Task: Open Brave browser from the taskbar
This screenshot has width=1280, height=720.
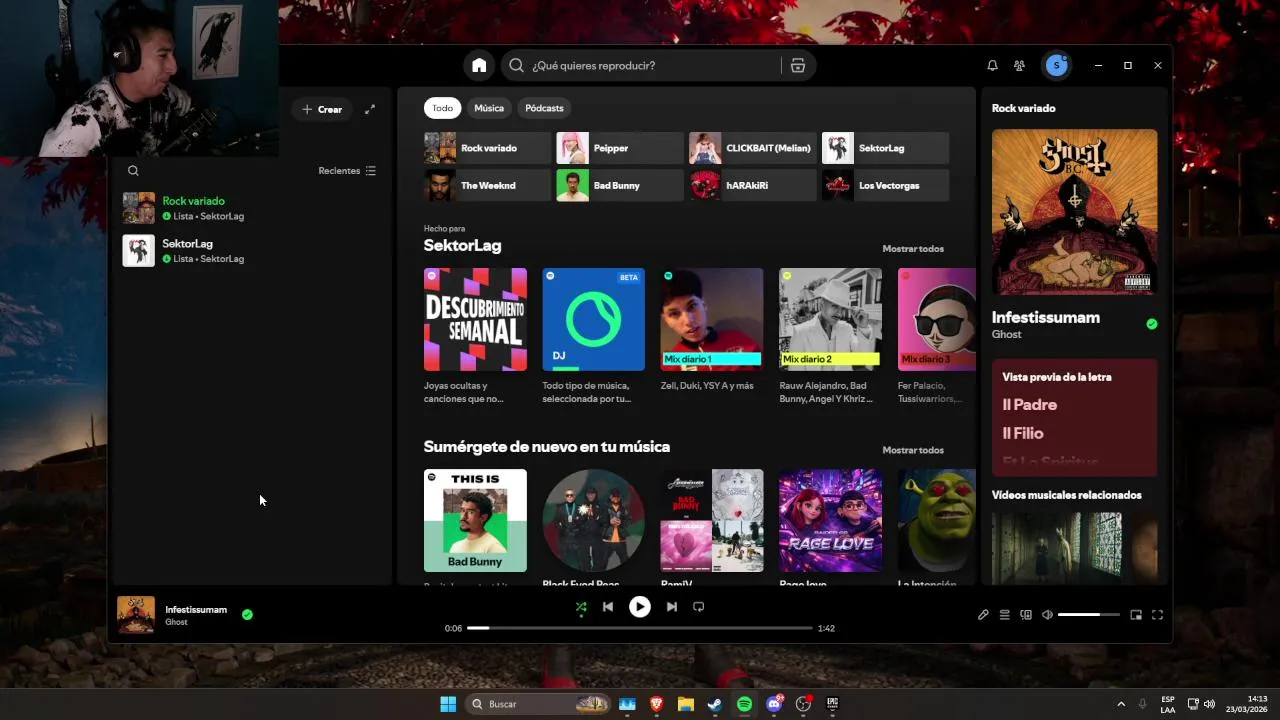Action: [656, 704]
